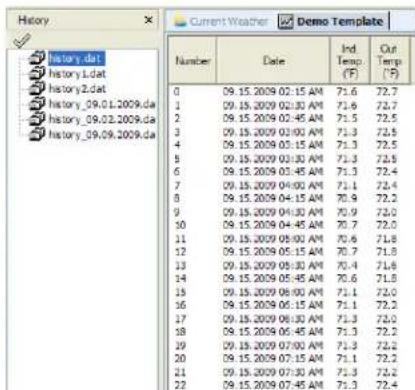Screen dimensions: 415x390
Task: Close the History panel
Action: tap(149, 20)
